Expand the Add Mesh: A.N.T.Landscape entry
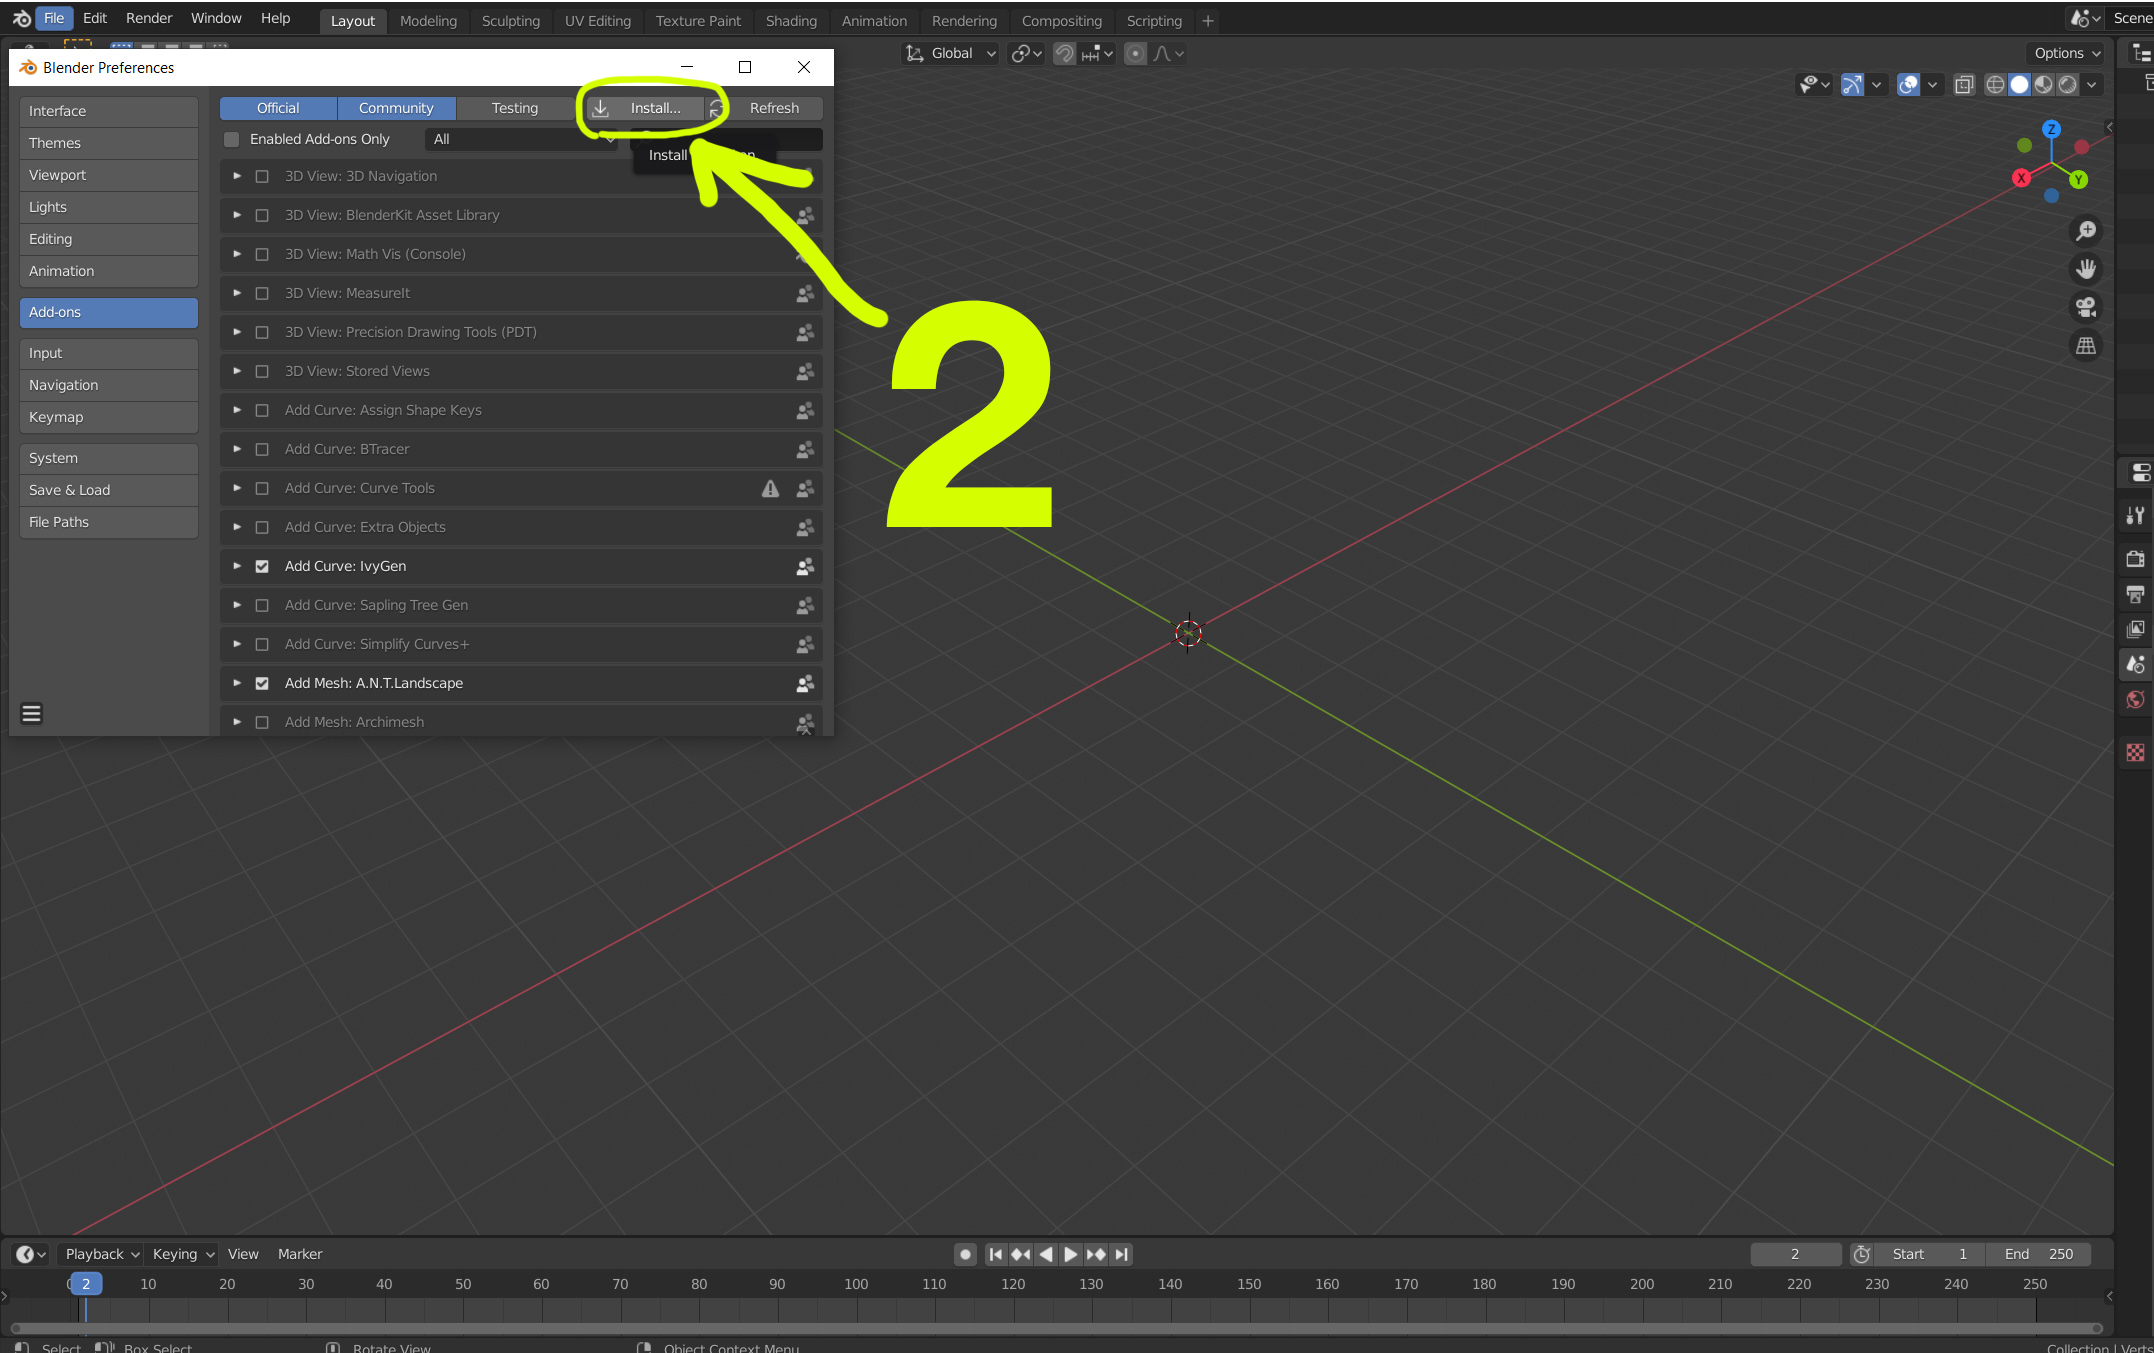Image resolution: width=2154 pixels, height=1353 pixels. 237,683
